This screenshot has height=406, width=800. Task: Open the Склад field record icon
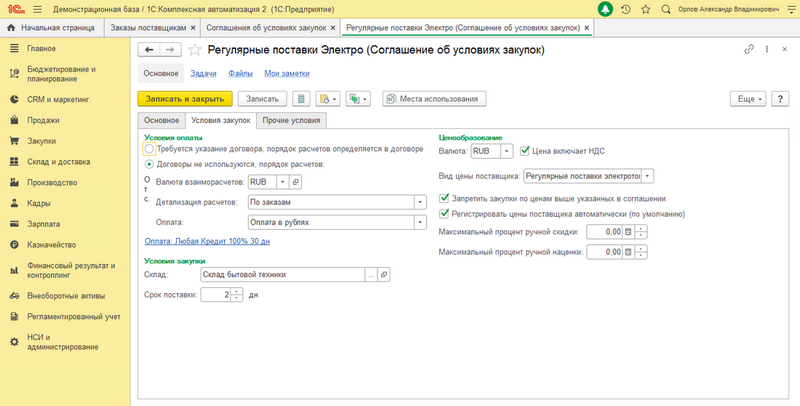coord(385,274)
